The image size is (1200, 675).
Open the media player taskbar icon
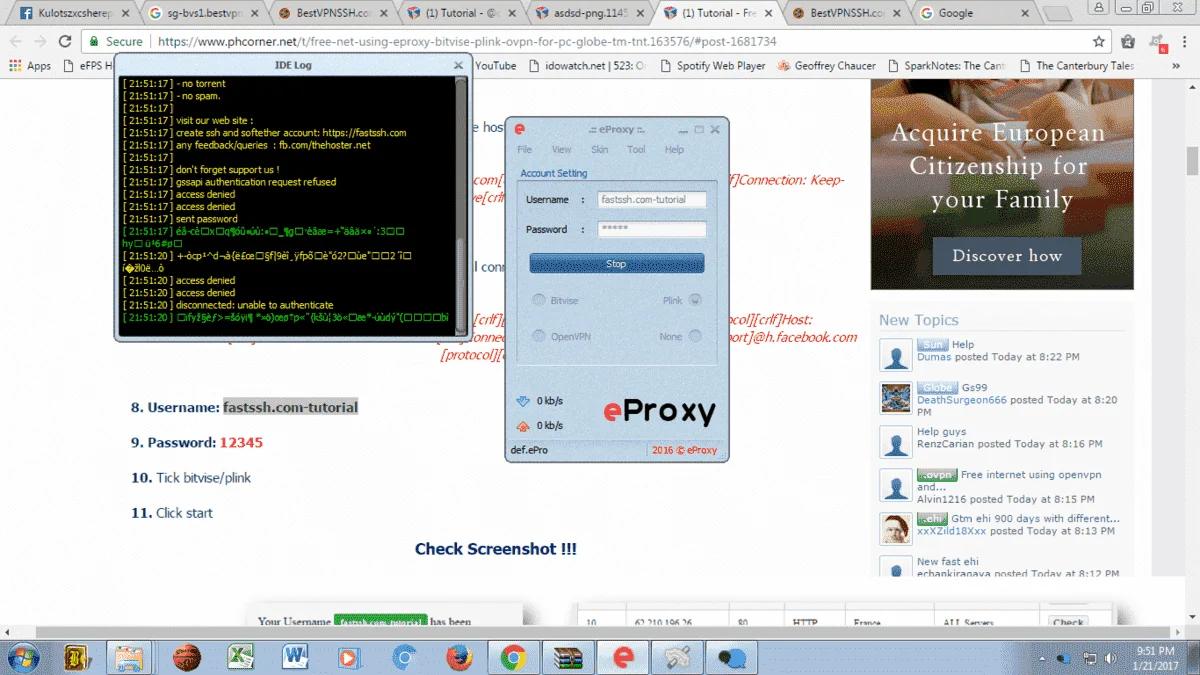350,657
